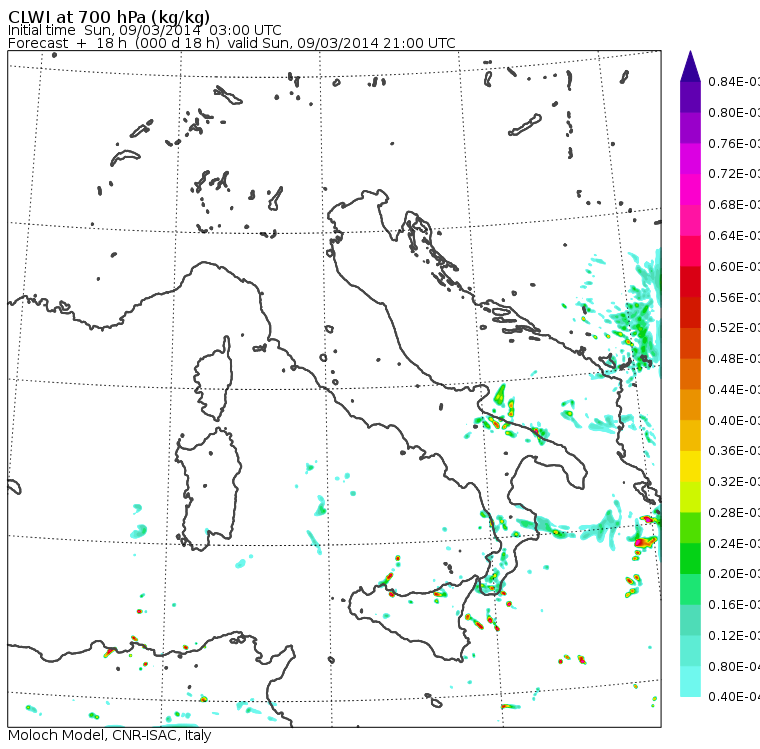Select the light orange band between 0.40E-03 and 0.44E-03

coord(690,405)
